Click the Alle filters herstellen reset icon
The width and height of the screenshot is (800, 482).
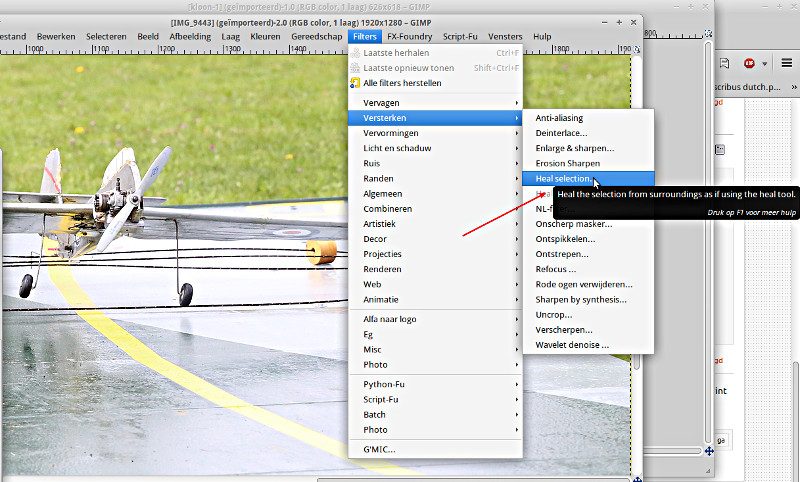pyautogui.click(x=355, y=83)
